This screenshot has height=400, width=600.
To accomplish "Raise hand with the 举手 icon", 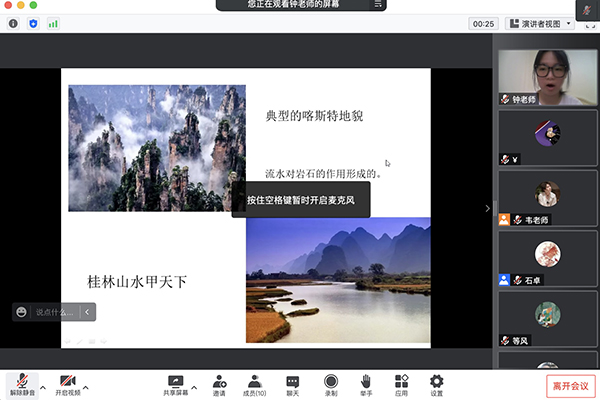I will [366, 385].
